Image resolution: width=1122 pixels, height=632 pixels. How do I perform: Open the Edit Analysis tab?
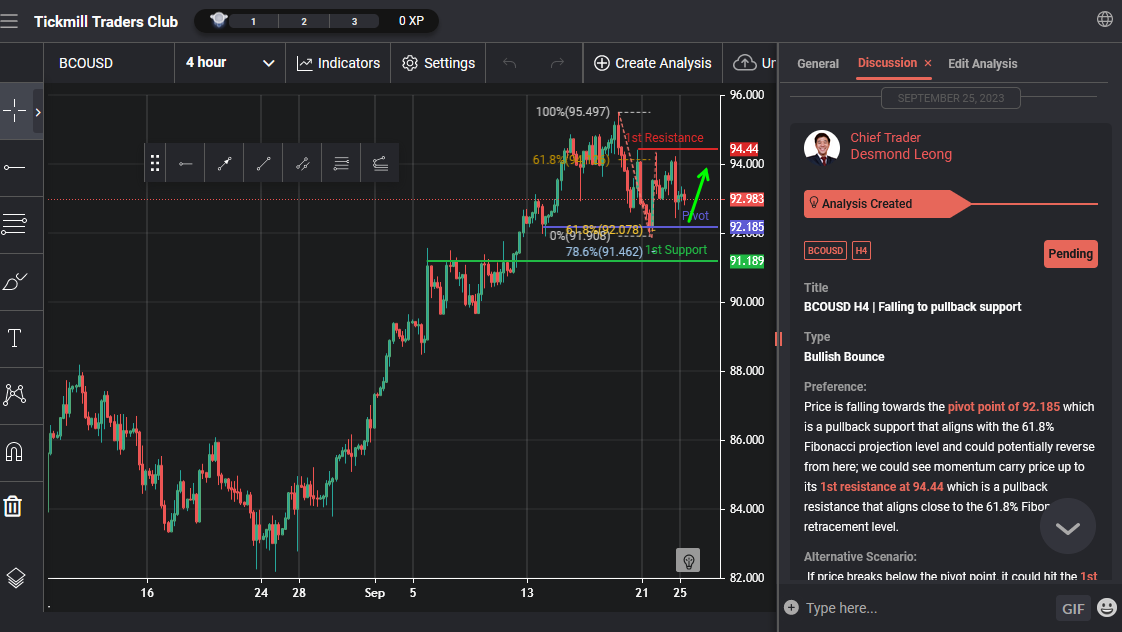tap(982, 64)
